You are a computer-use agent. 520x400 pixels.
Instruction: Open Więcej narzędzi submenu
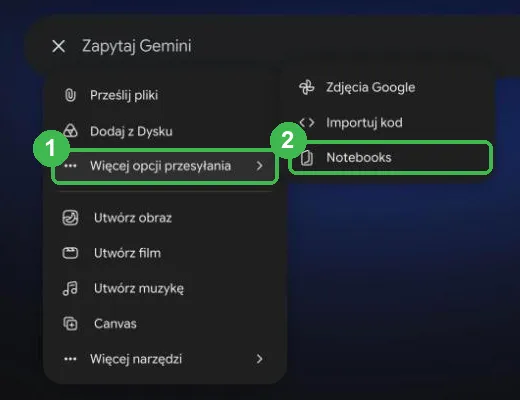tap(165, 359)
